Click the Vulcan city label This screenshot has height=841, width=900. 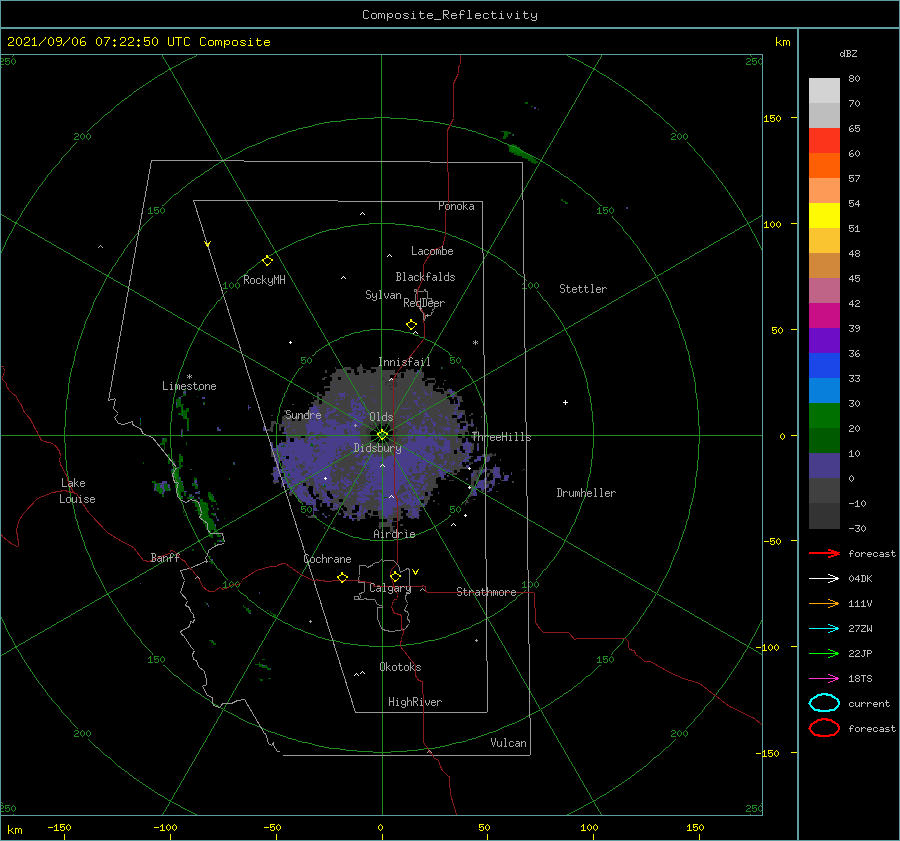509,743
